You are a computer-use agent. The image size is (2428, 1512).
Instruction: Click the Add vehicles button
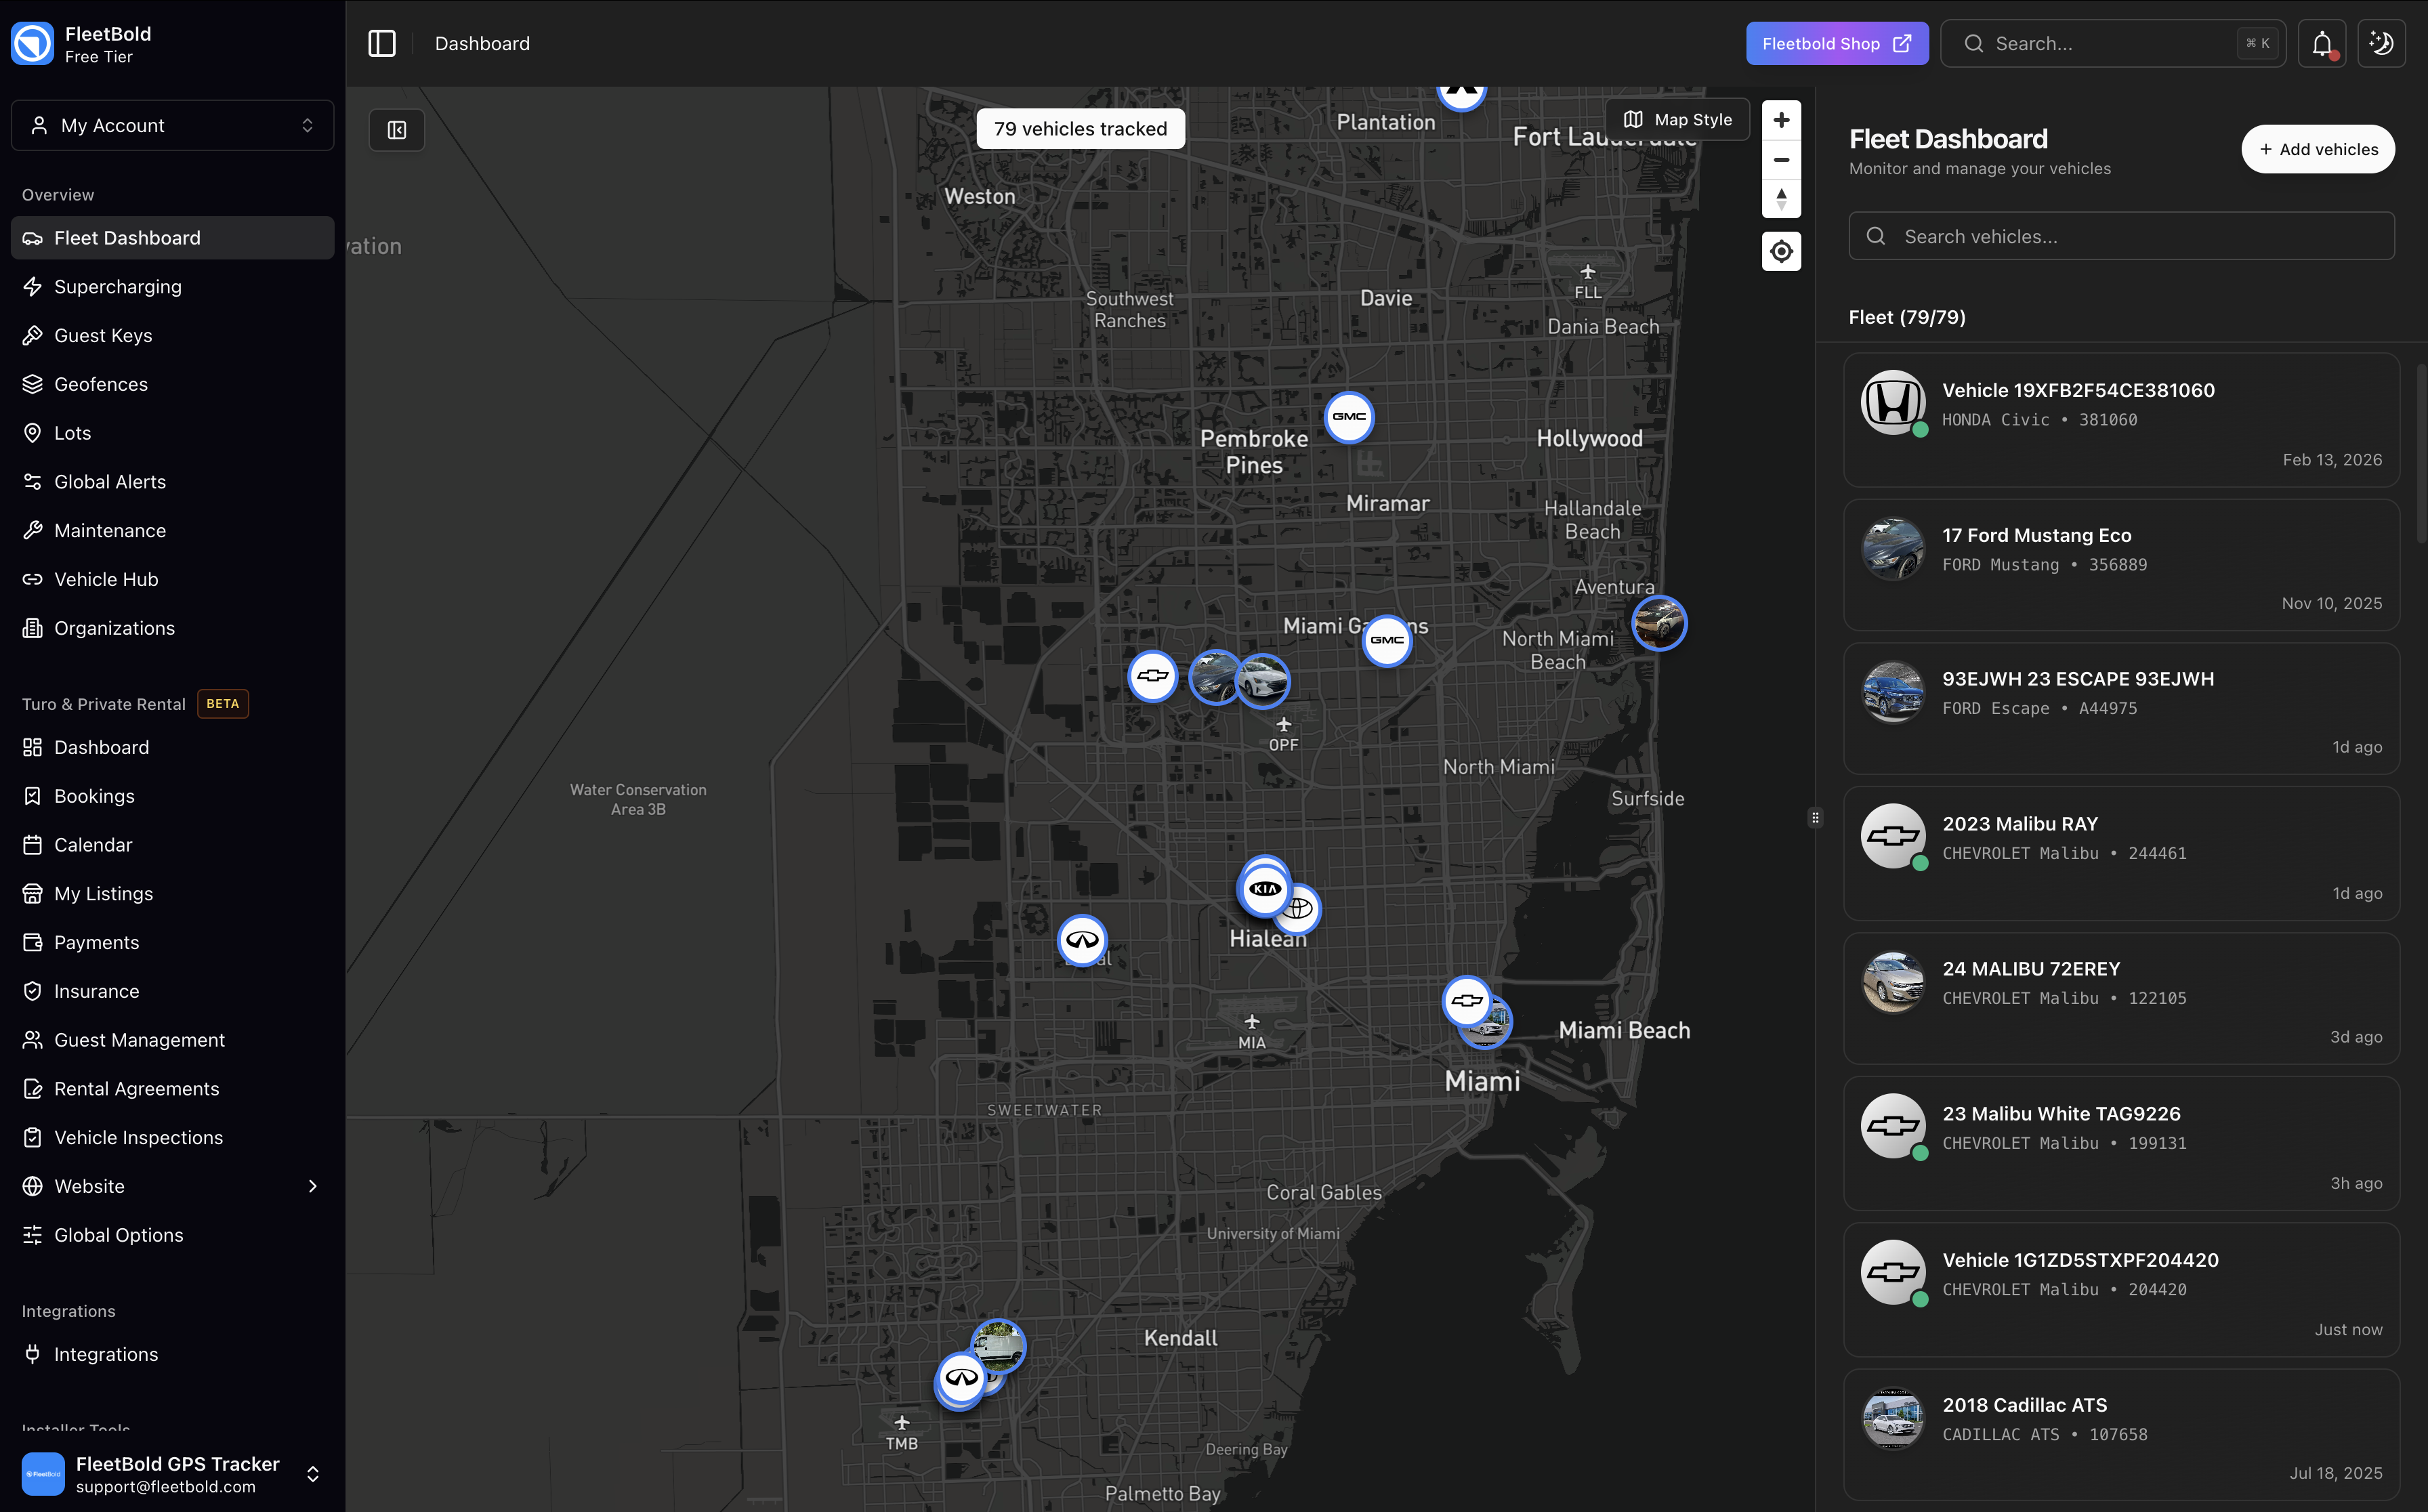(x=2318, y=148)
